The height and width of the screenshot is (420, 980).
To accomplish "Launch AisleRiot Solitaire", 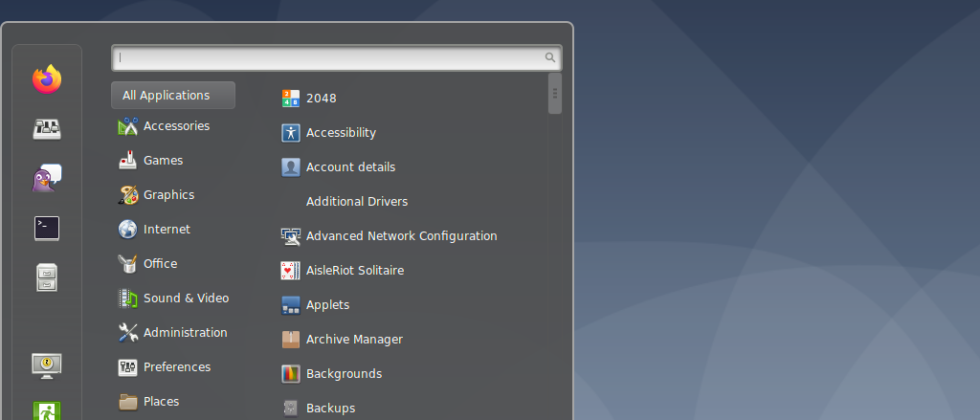I will point(354,270).
